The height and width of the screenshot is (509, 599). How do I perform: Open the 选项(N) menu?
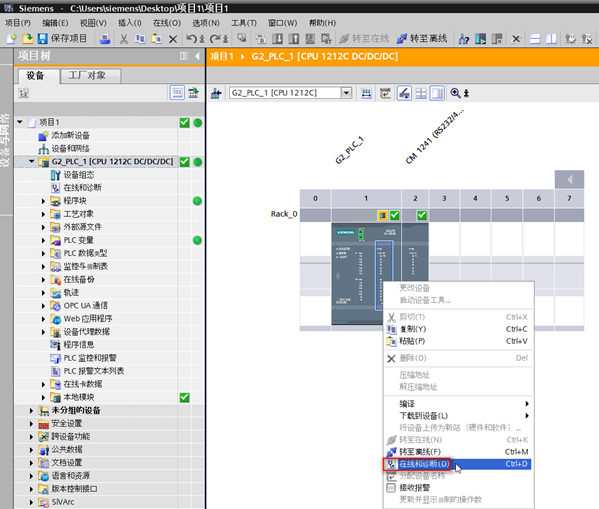tap(206, 23)
